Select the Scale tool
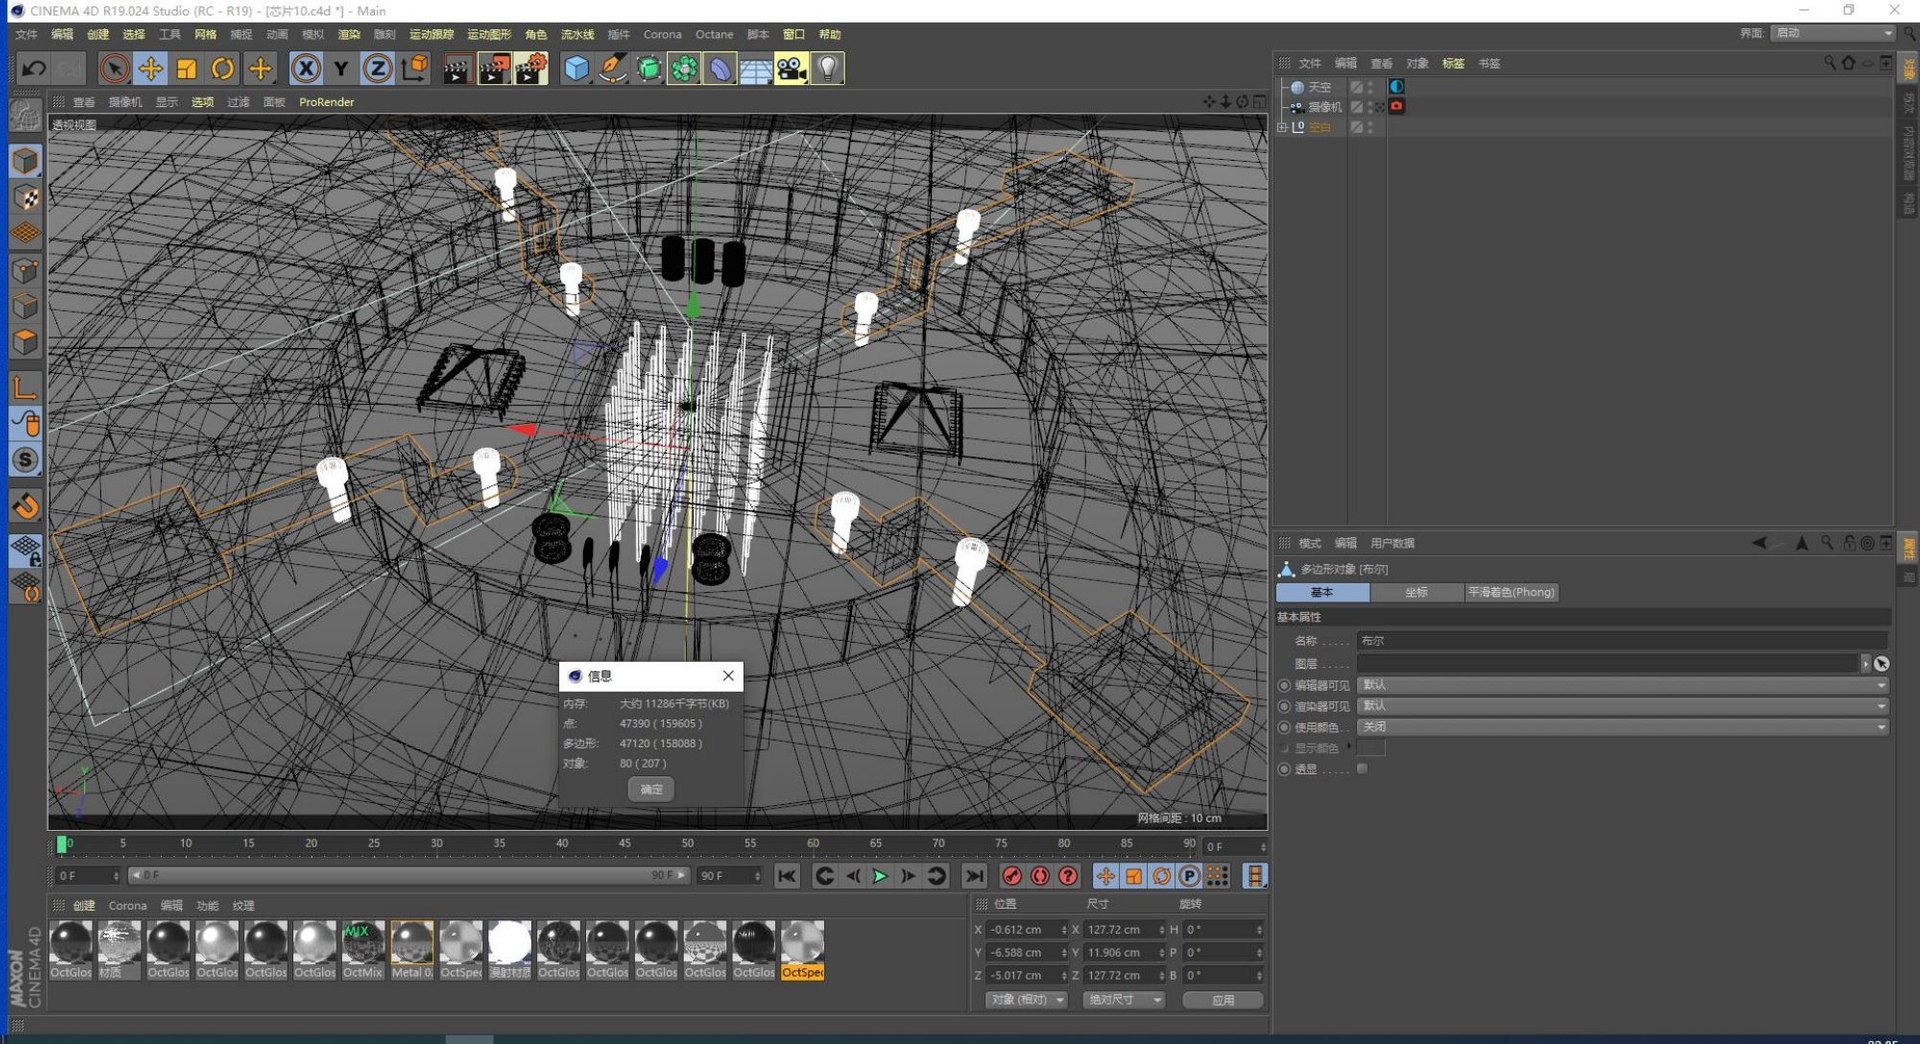This screenshot has width=1920, height=1044. pyautogui.click(x=186, y=68)
